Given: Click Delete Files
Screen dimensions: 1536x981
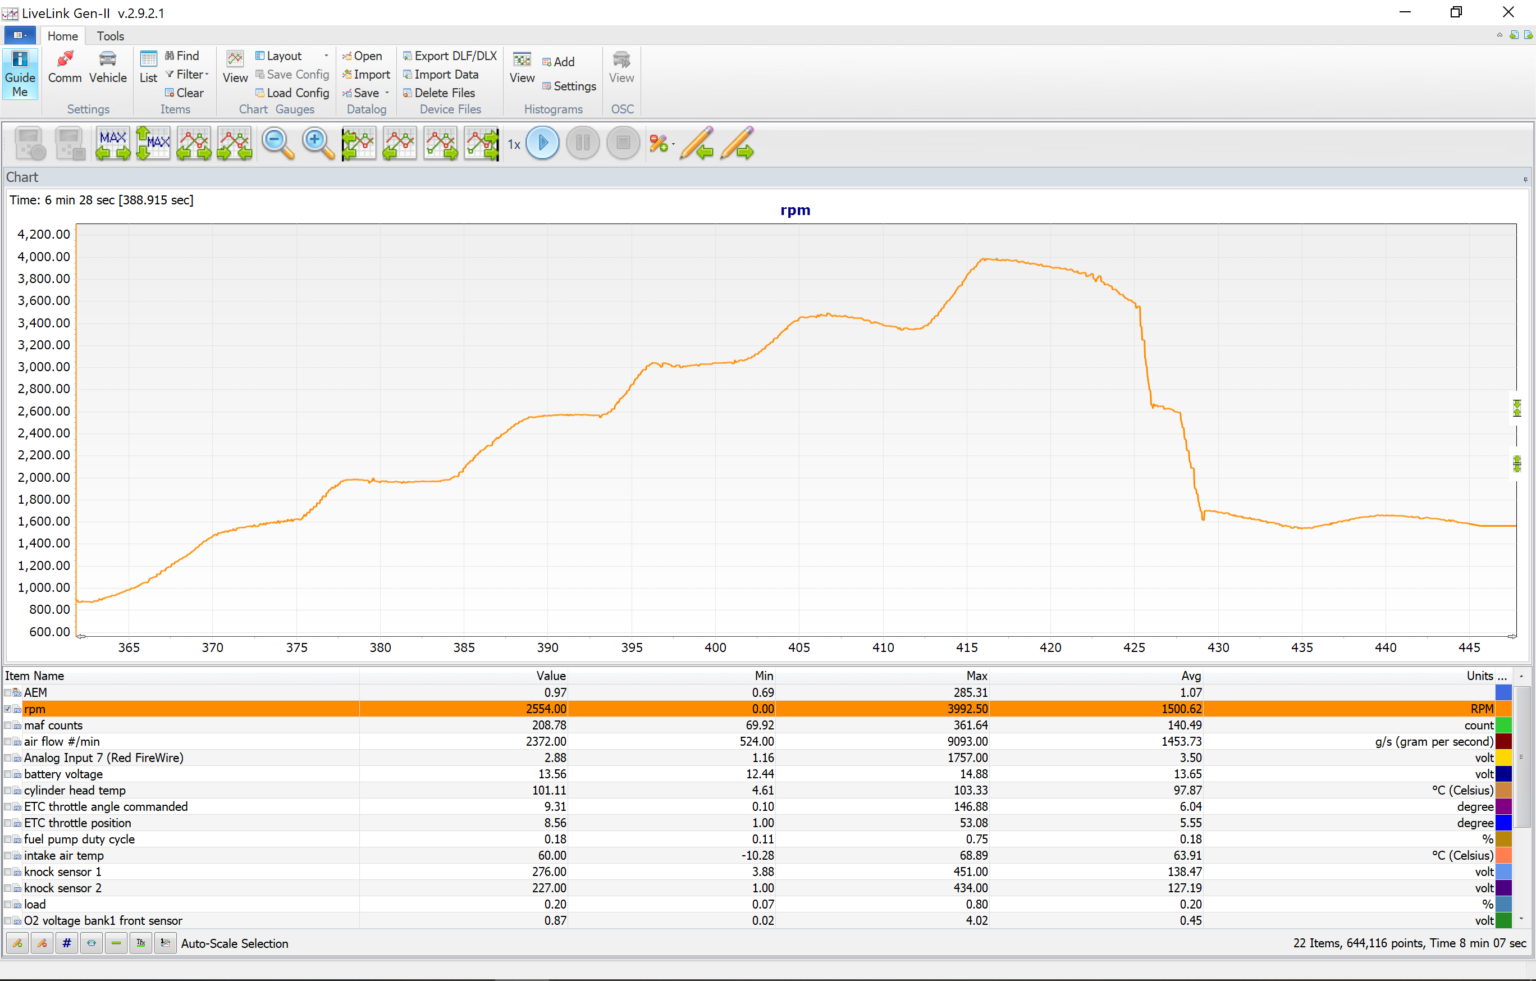Looking at the screenshot, I should tap(439, 93).
